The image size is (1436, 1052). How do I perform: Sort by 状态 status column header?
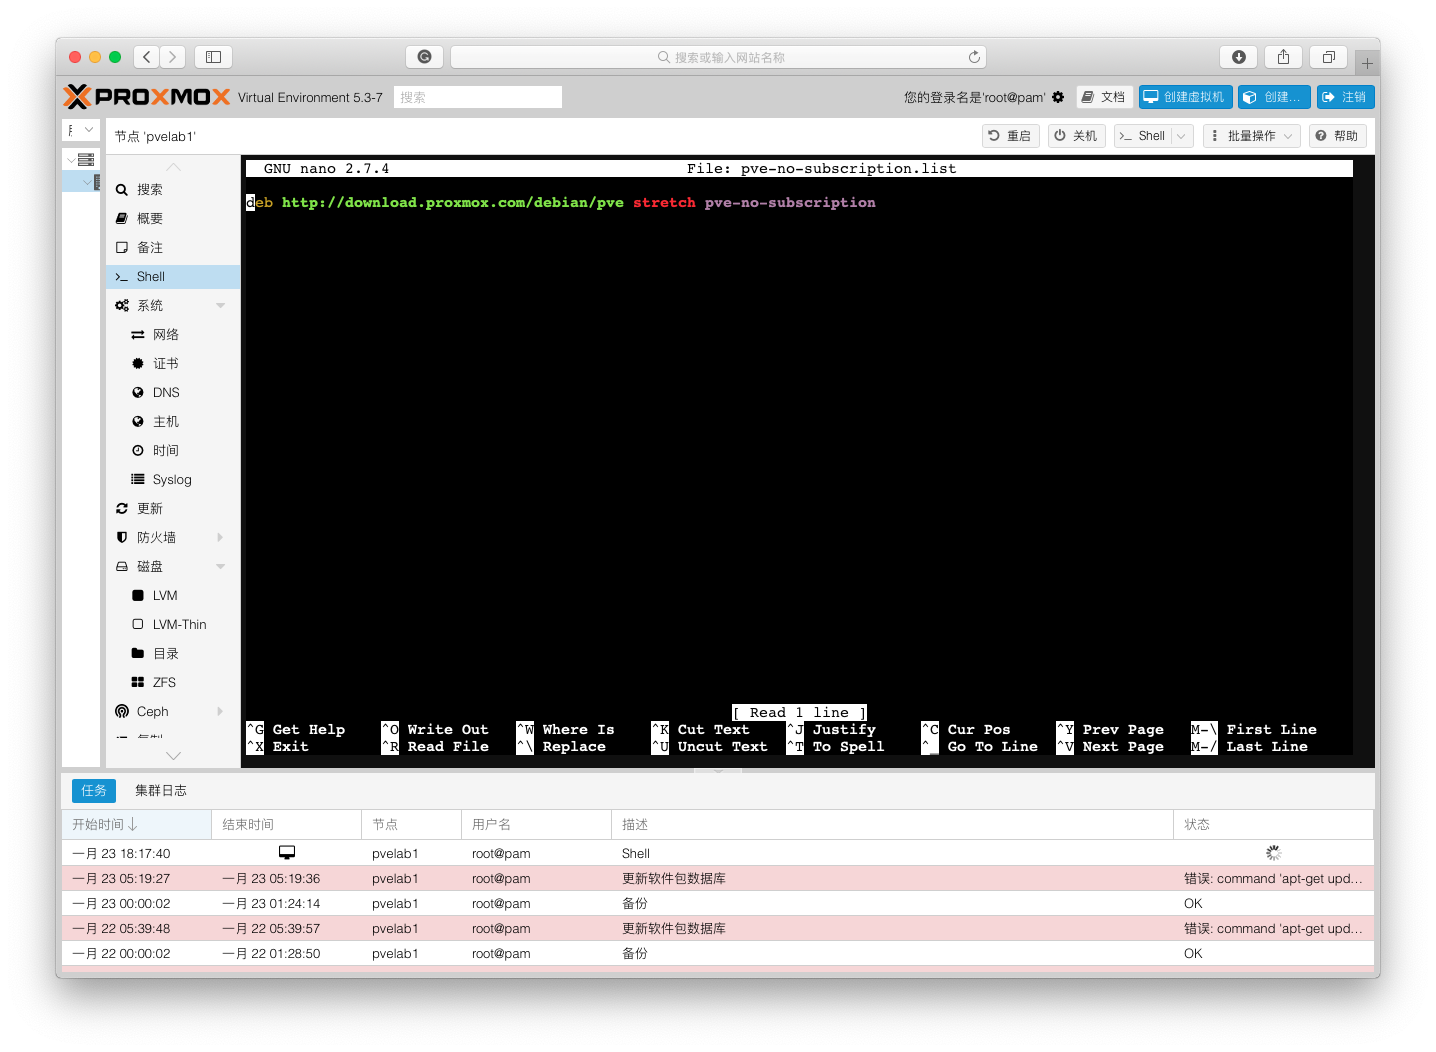pyautogui.click(x=1273, y=825)
